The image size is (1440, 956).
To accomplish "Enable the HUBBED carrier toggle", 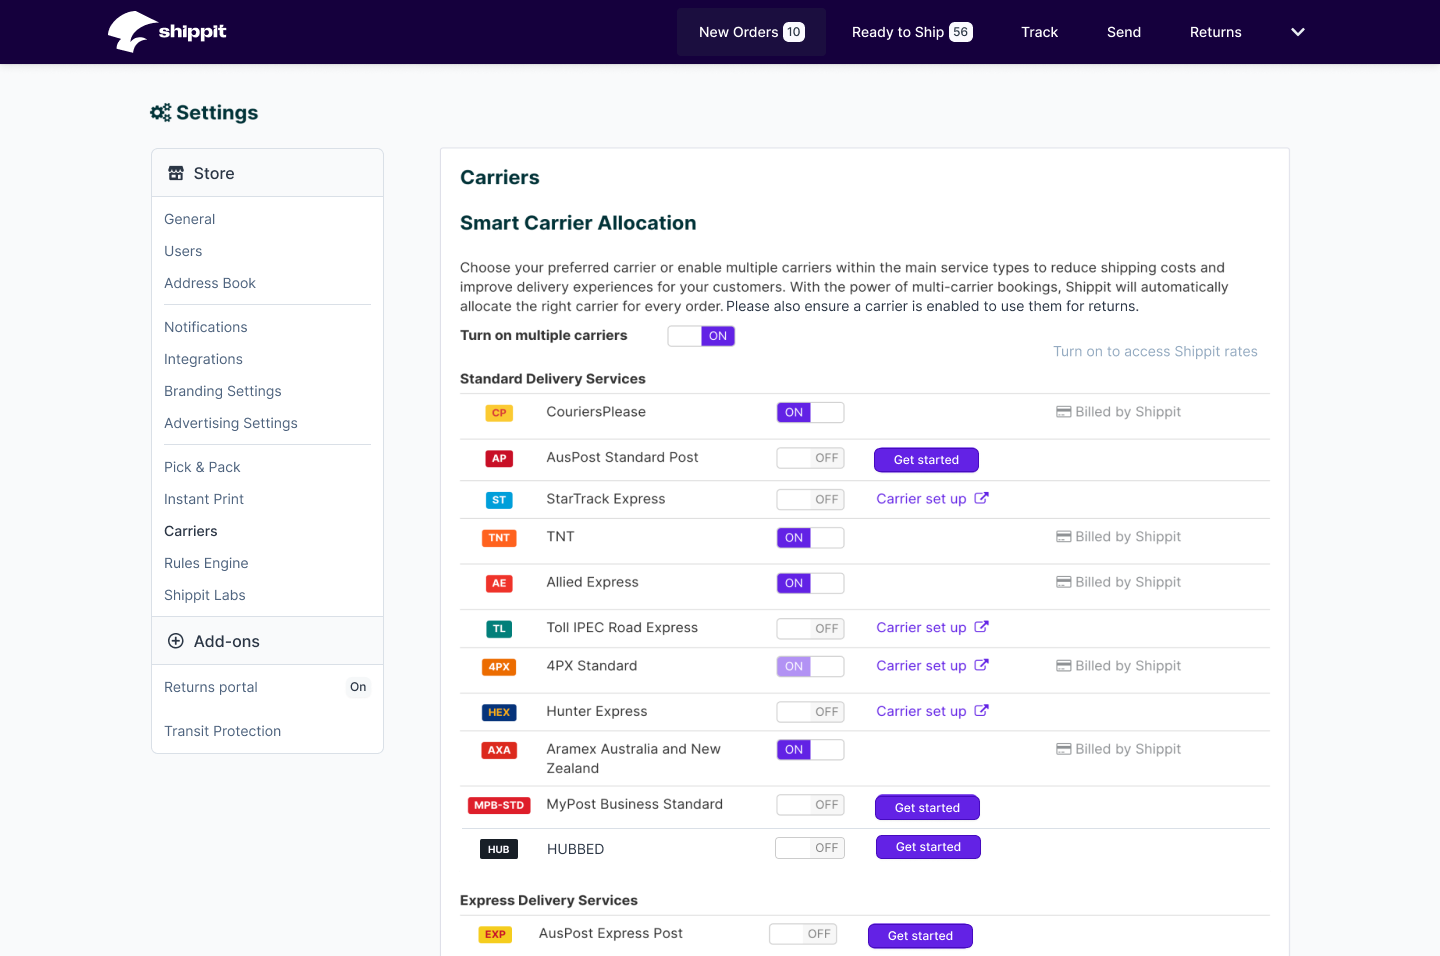I will 810,848.
